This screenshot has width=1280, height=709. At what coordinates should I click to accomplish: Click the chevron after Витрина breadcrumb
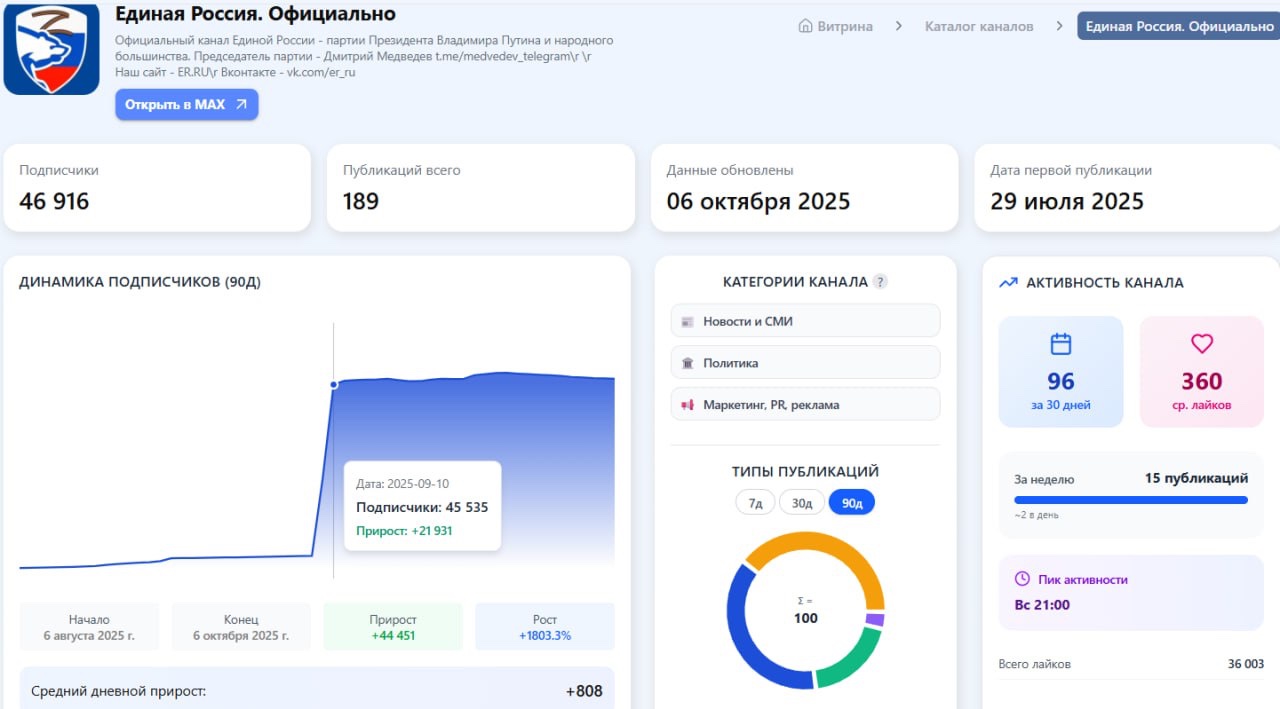click(x=899, y=26)
